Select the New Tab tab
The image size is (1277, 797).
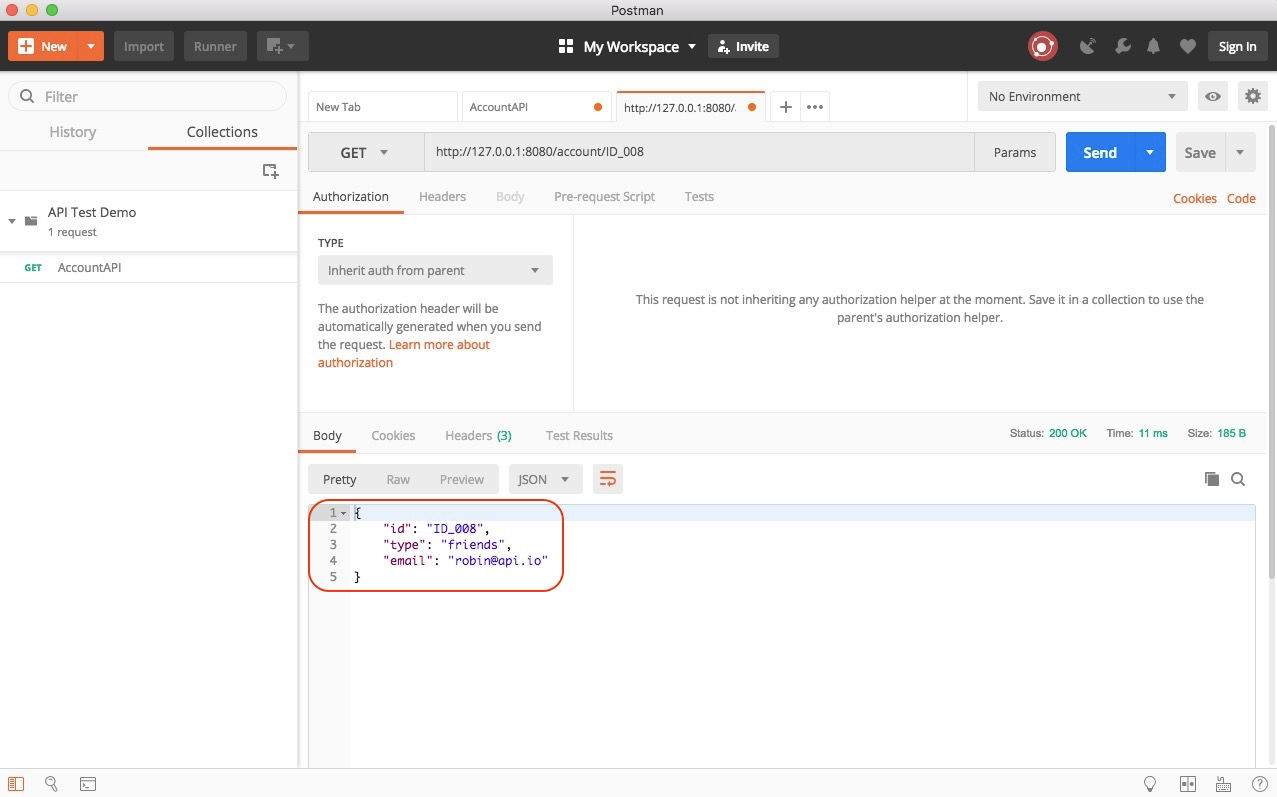click(382, 107)
